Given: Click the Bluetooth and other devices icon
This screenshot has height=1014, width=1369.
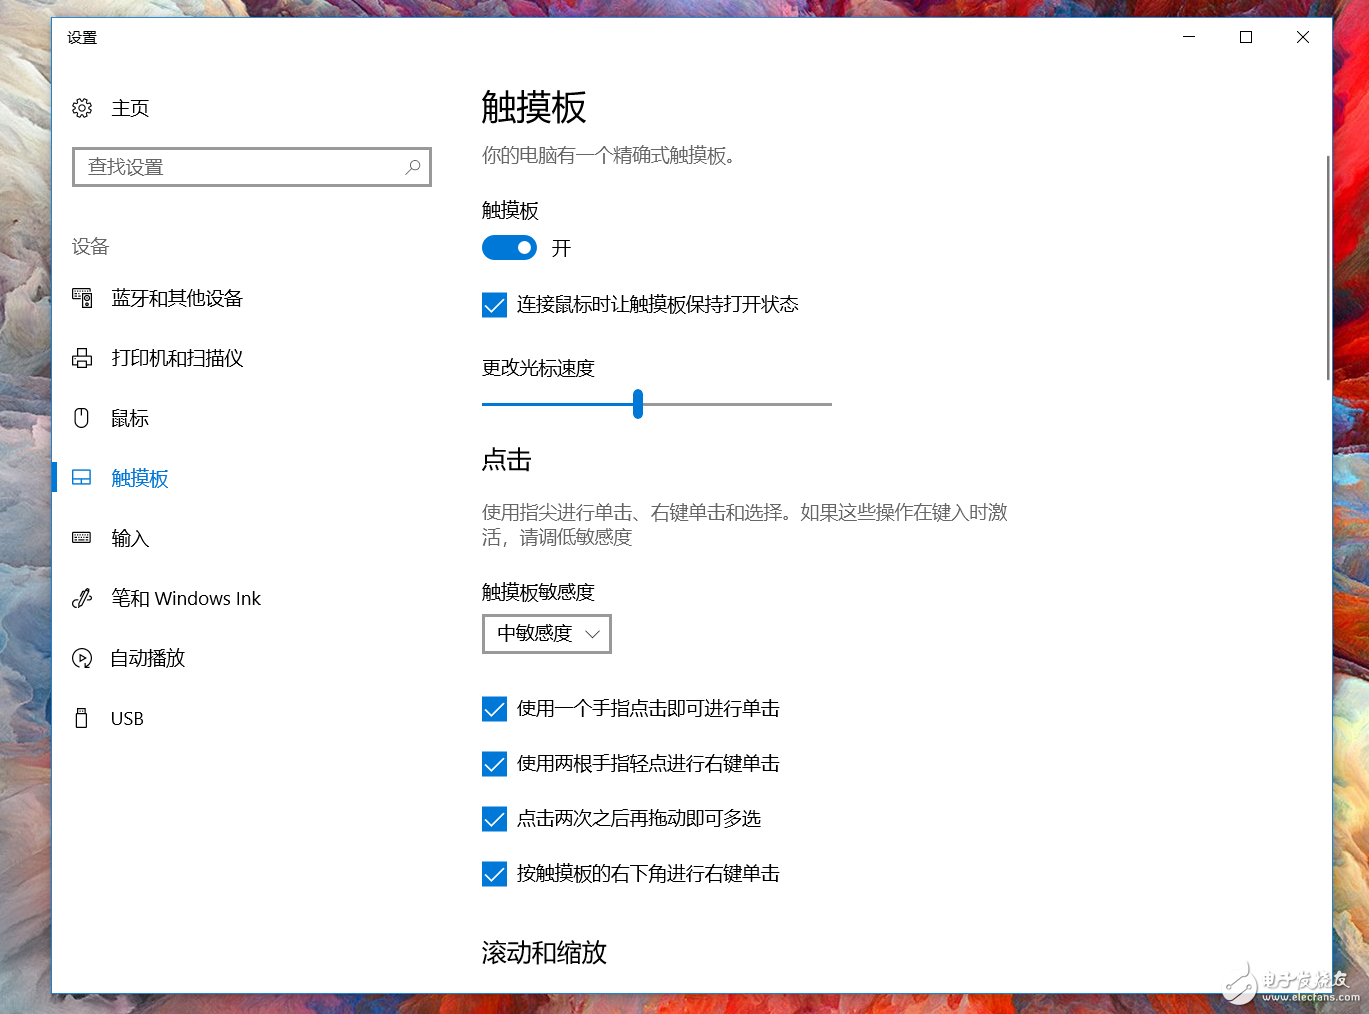Looking at the screenshot, I should click(x=82, y=298).
